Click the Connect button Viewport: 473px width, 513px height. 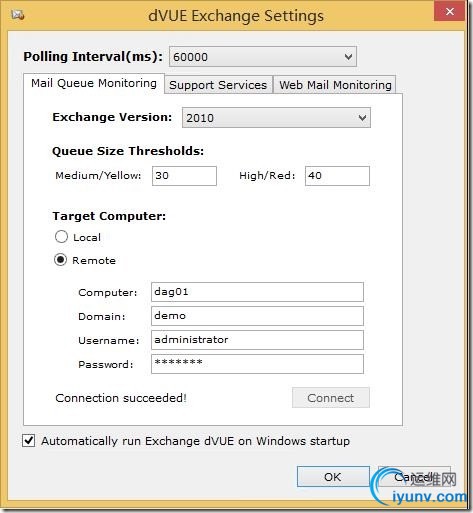point(331,397)
